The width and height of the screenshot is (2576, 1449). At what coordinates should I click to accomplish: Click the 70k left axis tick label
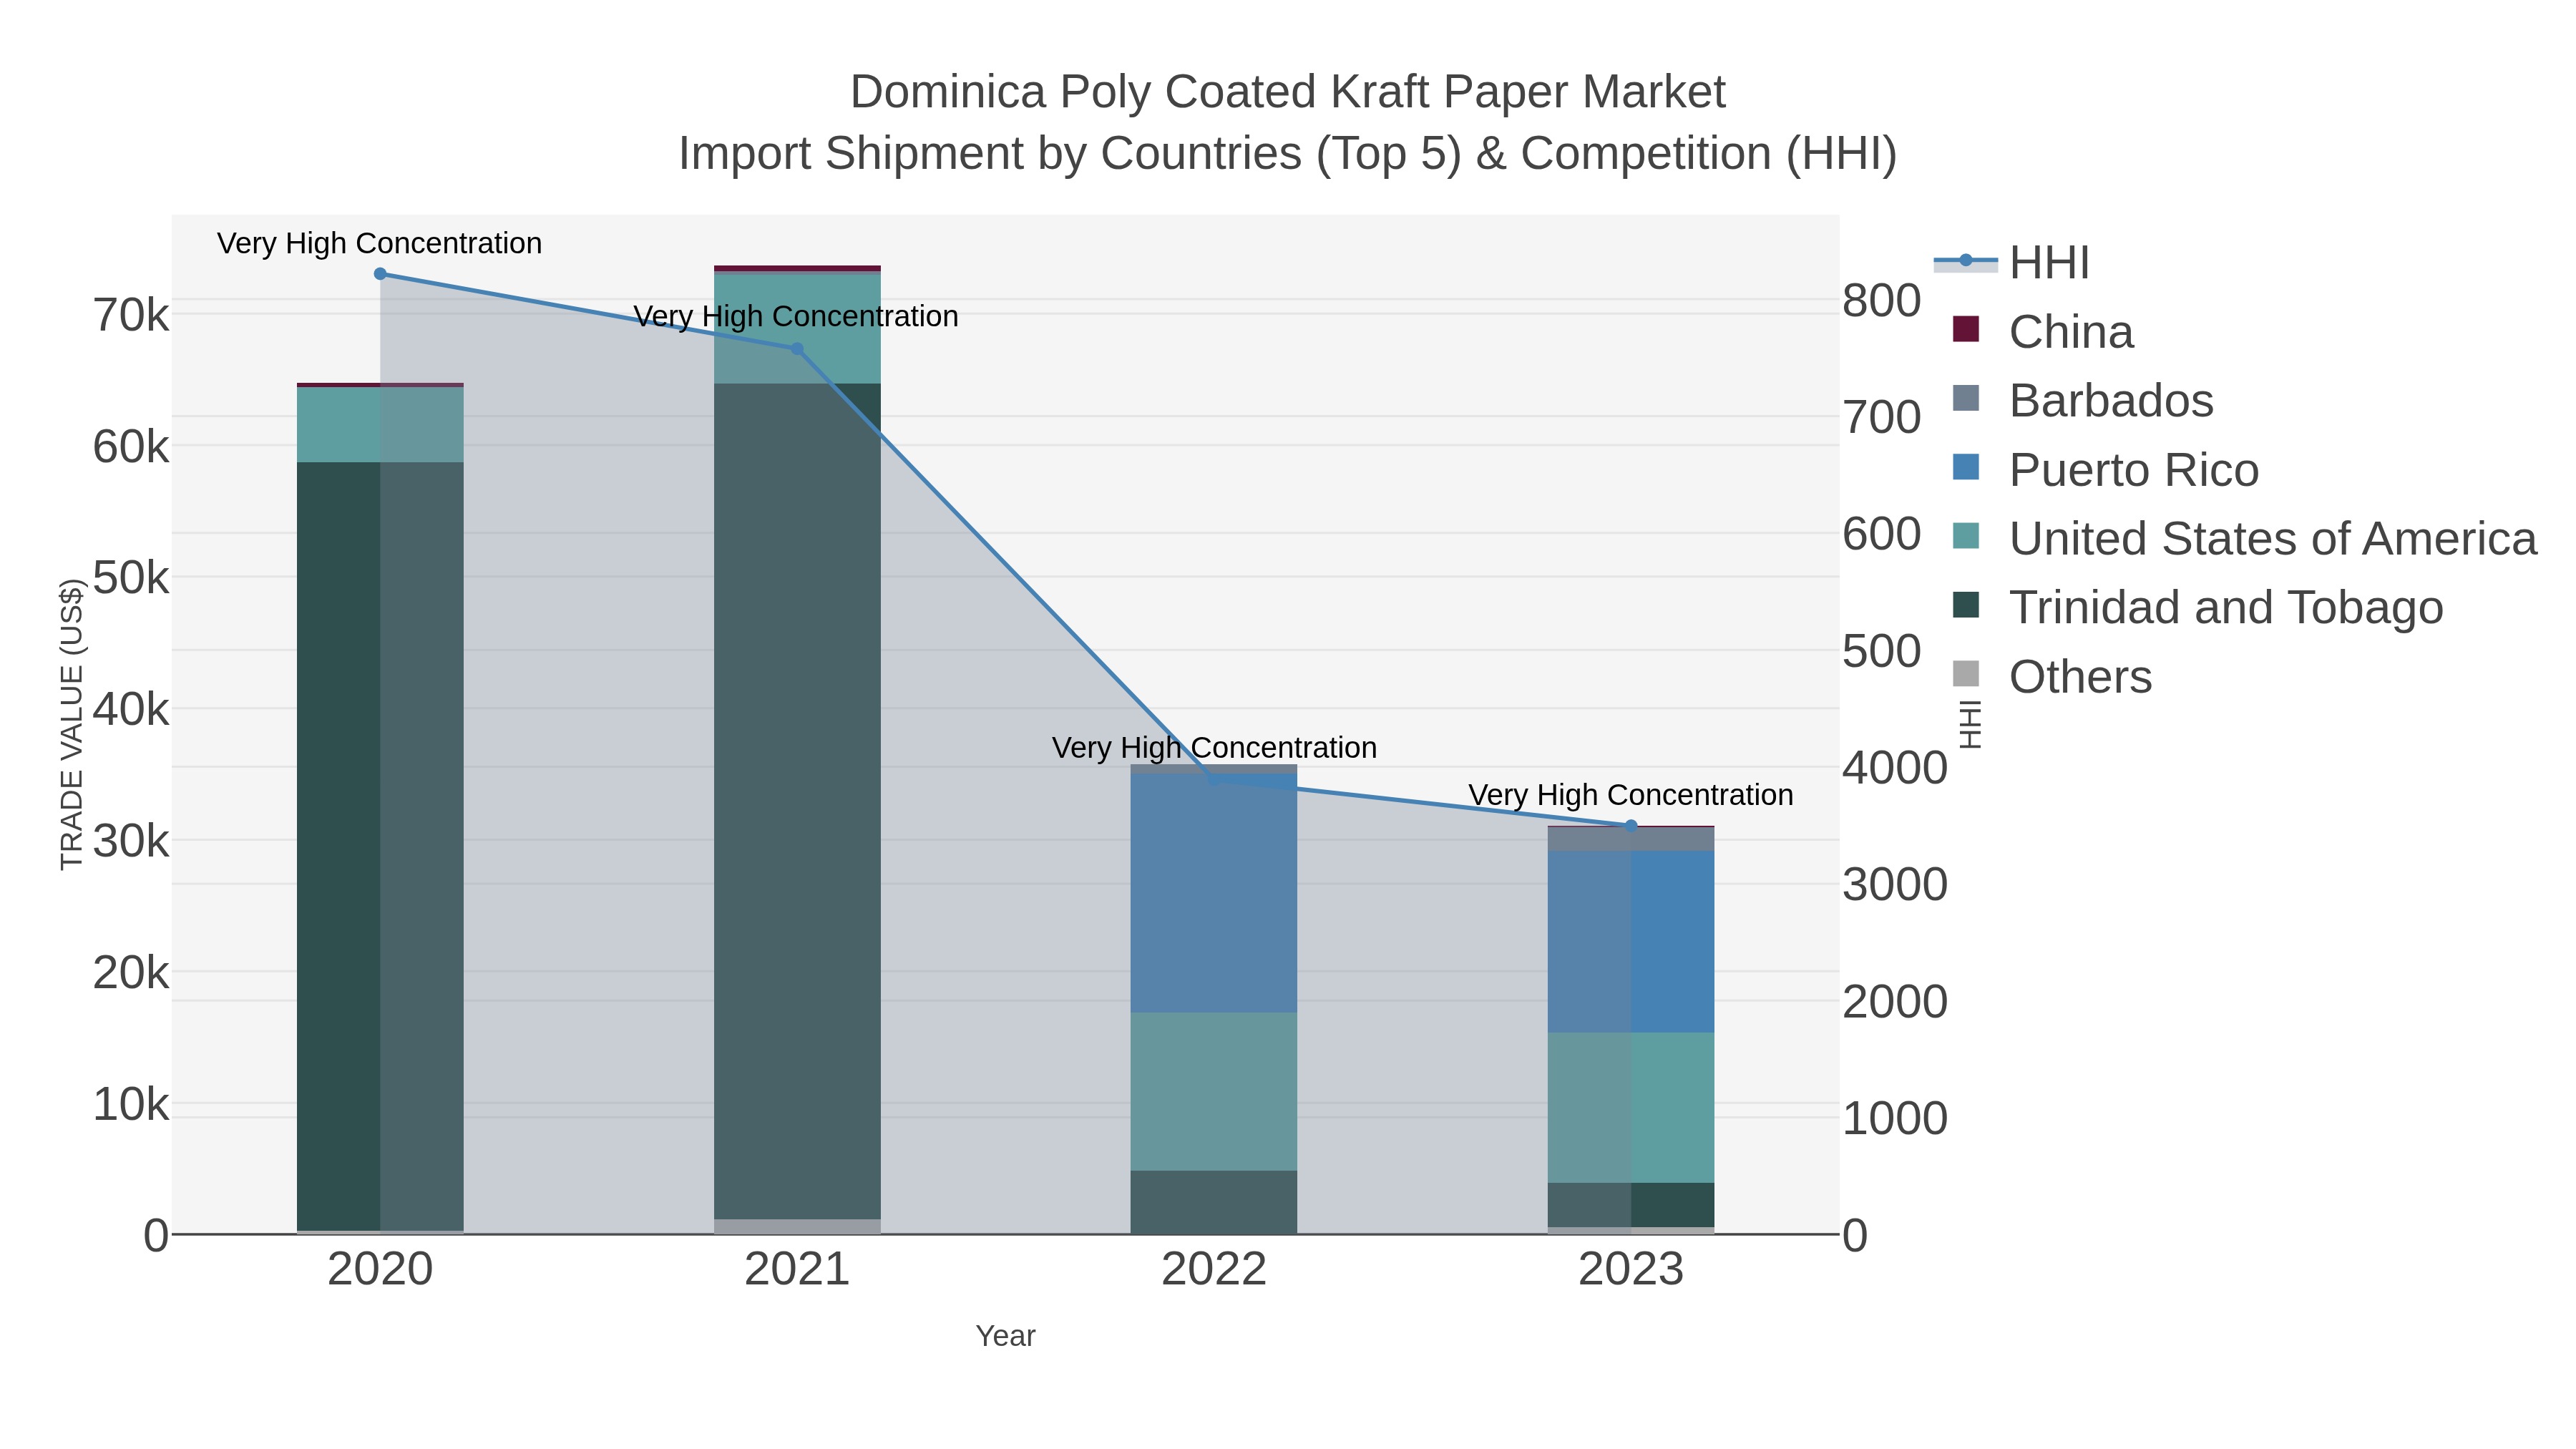pyautogui.click(x=131, y=315)
